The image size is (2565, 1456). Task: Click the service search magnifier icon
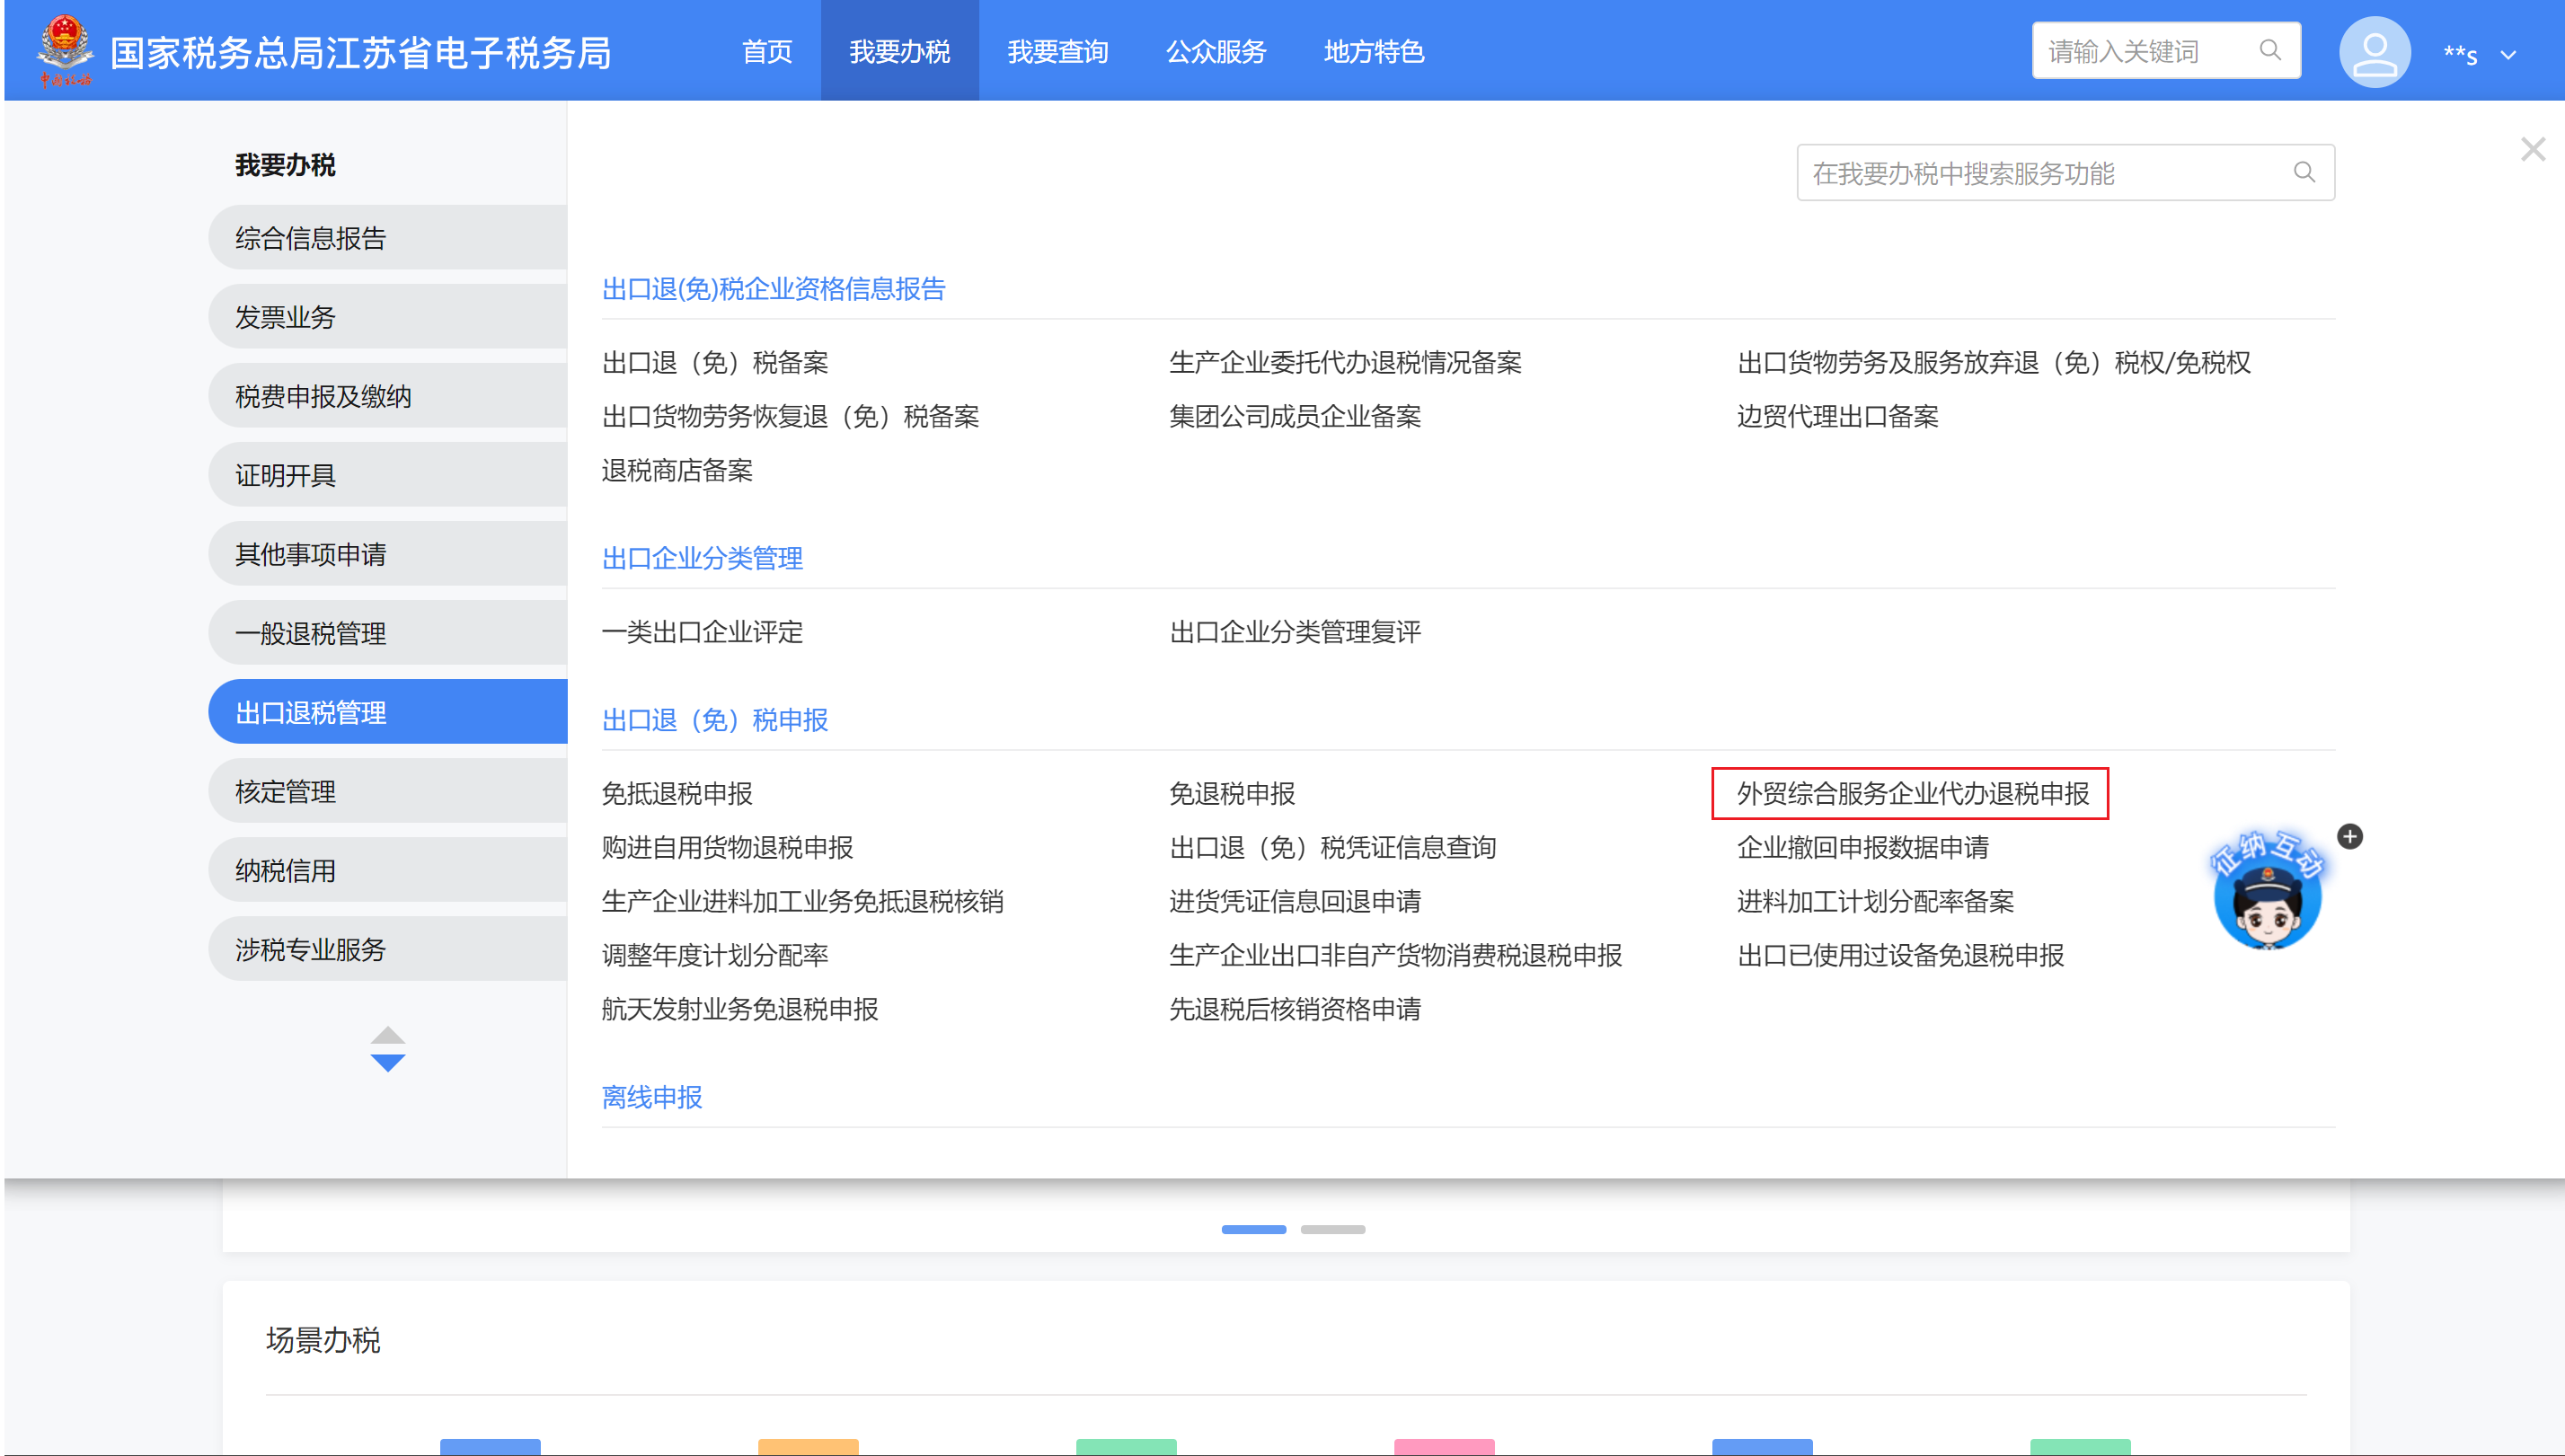pos(2304,172)
